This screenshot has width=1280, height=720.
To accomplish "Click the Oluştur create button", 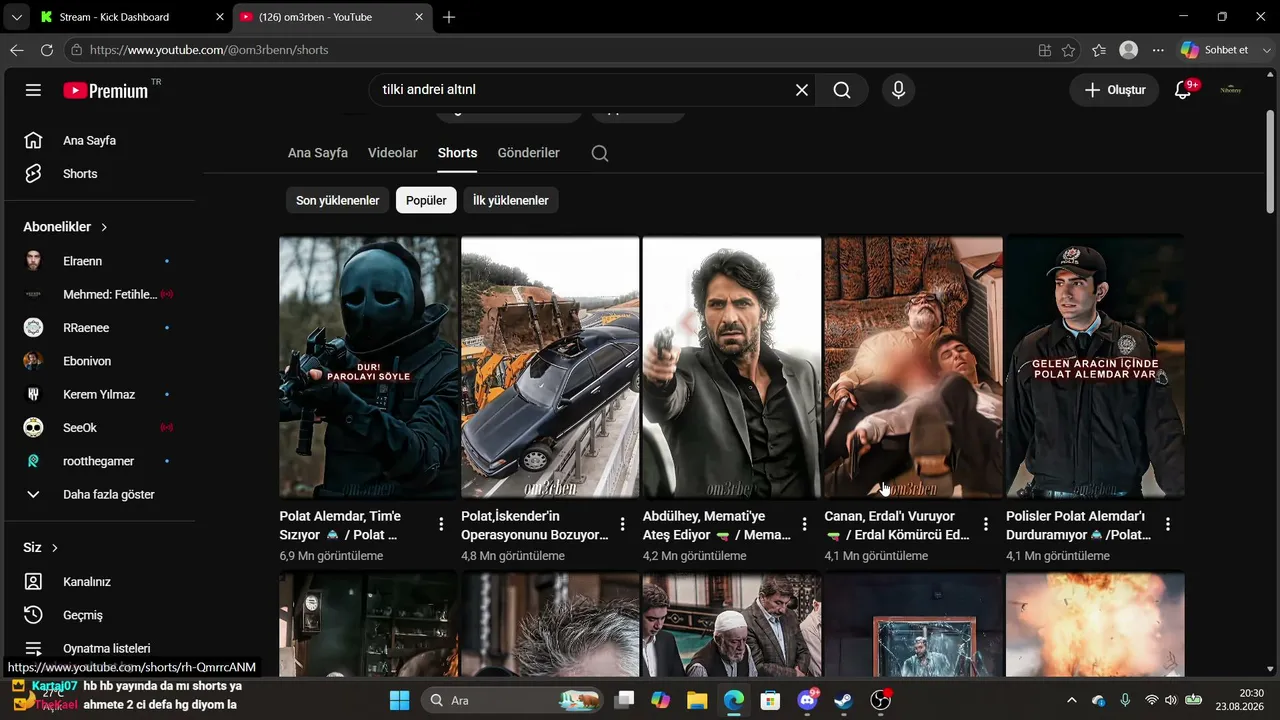I will tap(1115, 90).
